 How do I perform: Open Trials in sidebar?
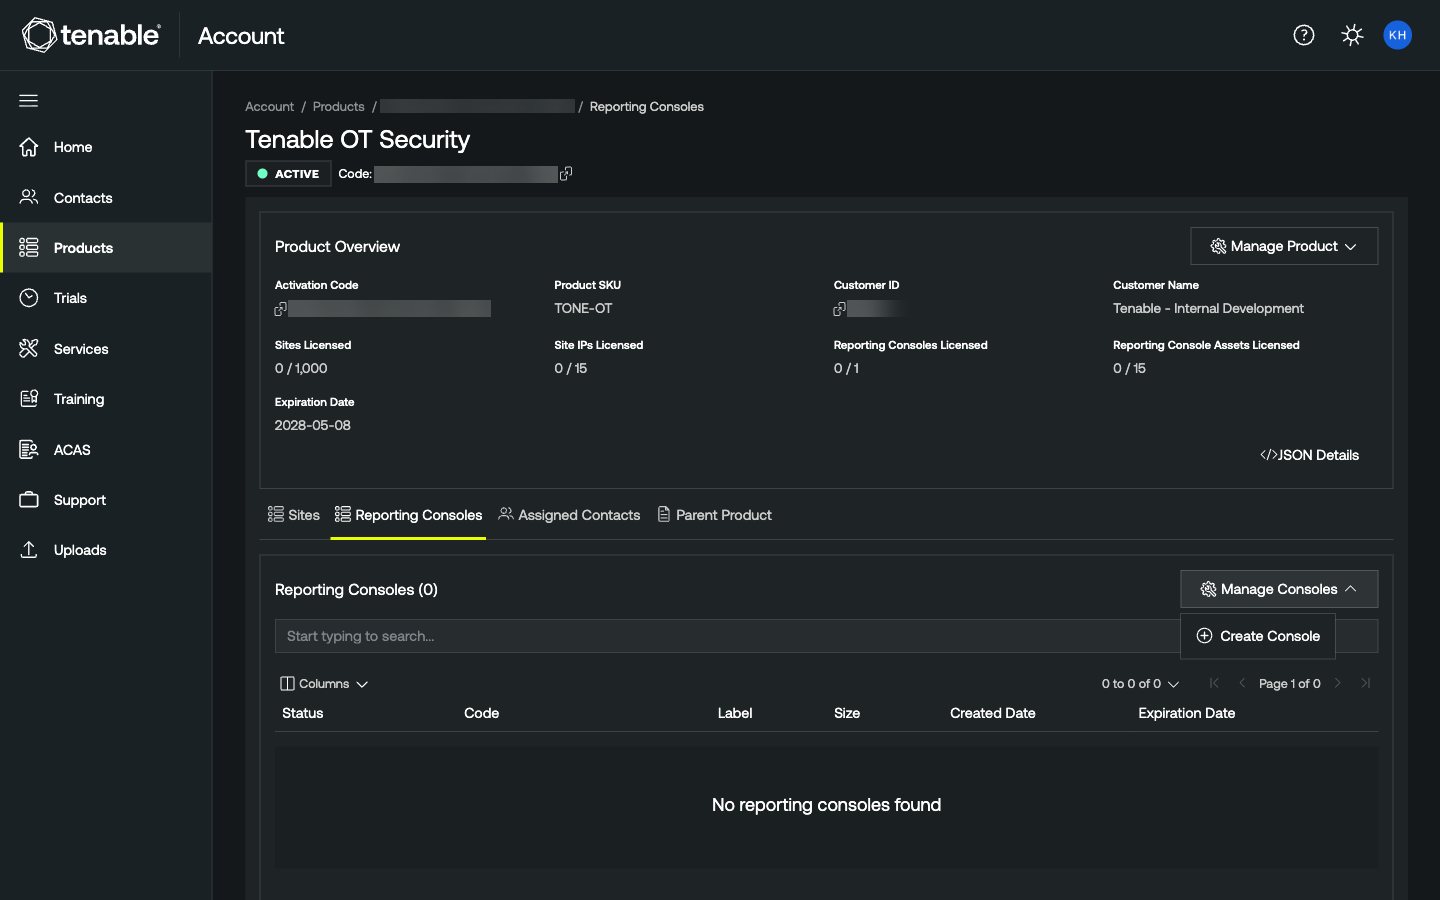(106, 298)
